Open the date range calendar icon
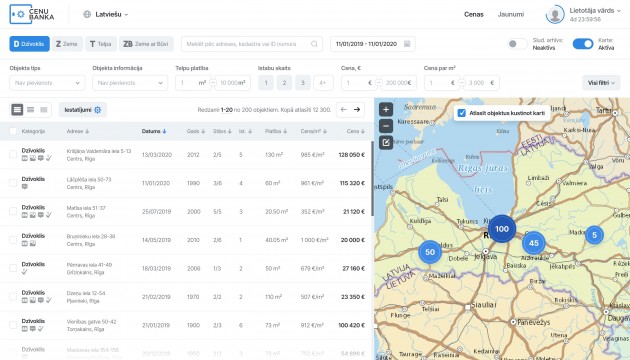The width and height of the screenshot is (630, 360). (407, 44)
